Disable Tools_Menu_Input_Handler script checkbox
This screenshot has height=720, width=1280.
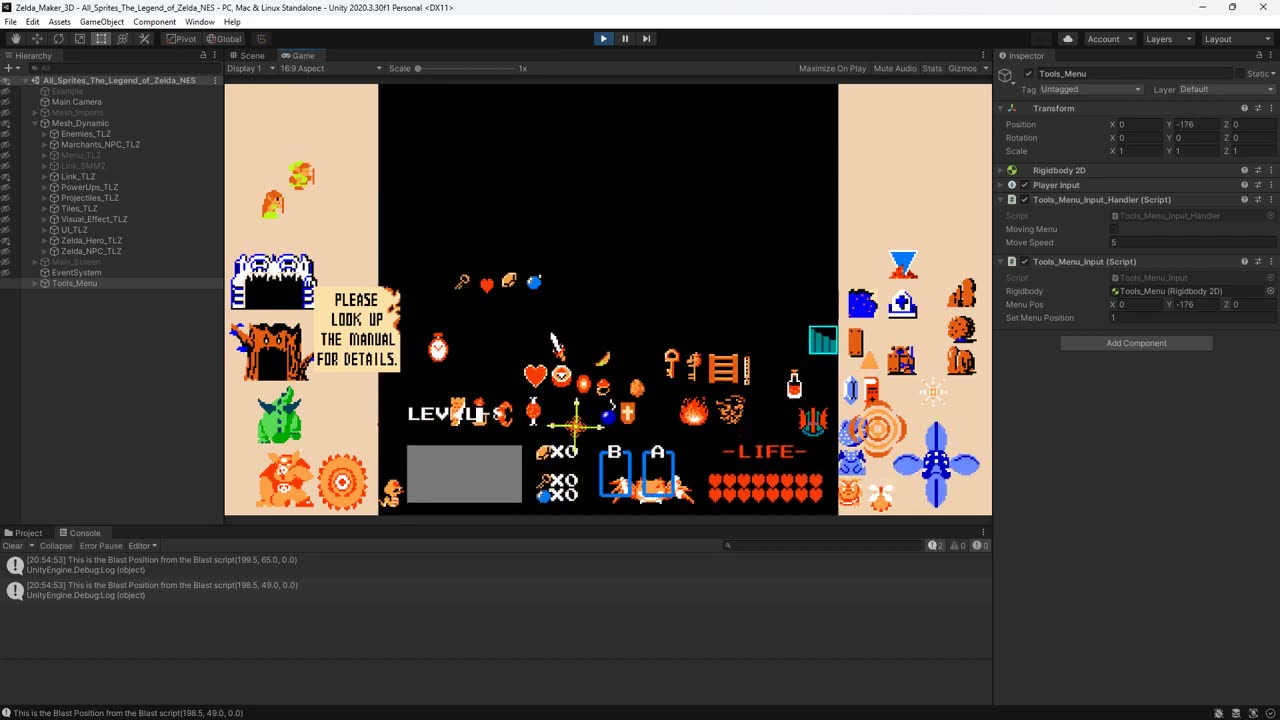point(1024,199)
